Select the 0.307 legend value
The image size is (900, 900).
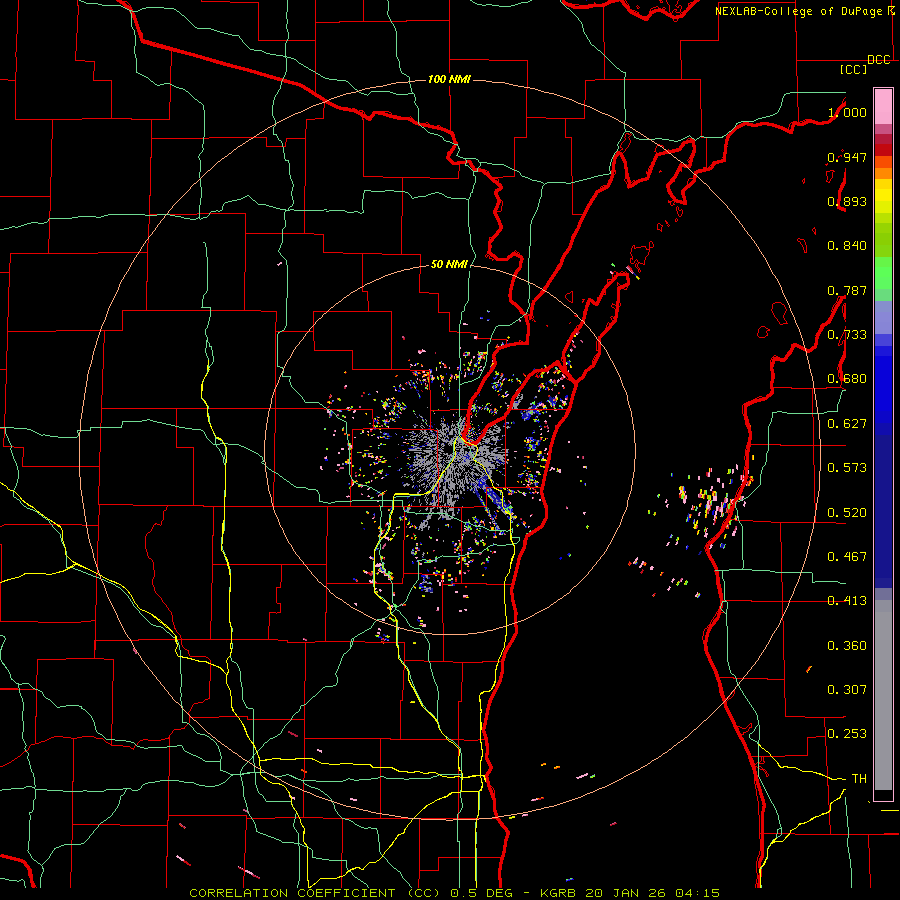tap(847, 689)
